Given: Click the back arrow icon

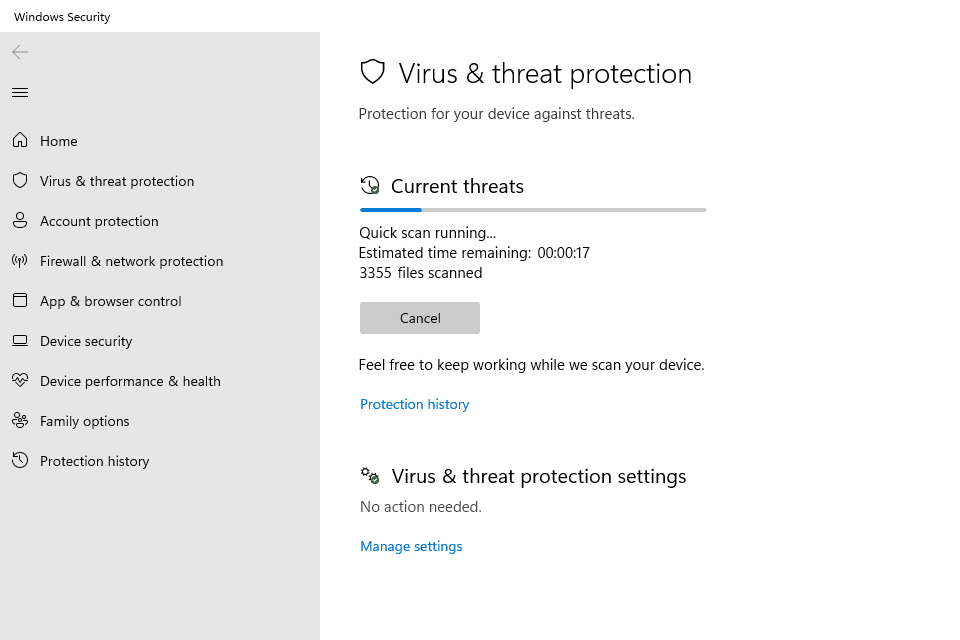Looking at the screenshot, I should (x=20, y=52).
